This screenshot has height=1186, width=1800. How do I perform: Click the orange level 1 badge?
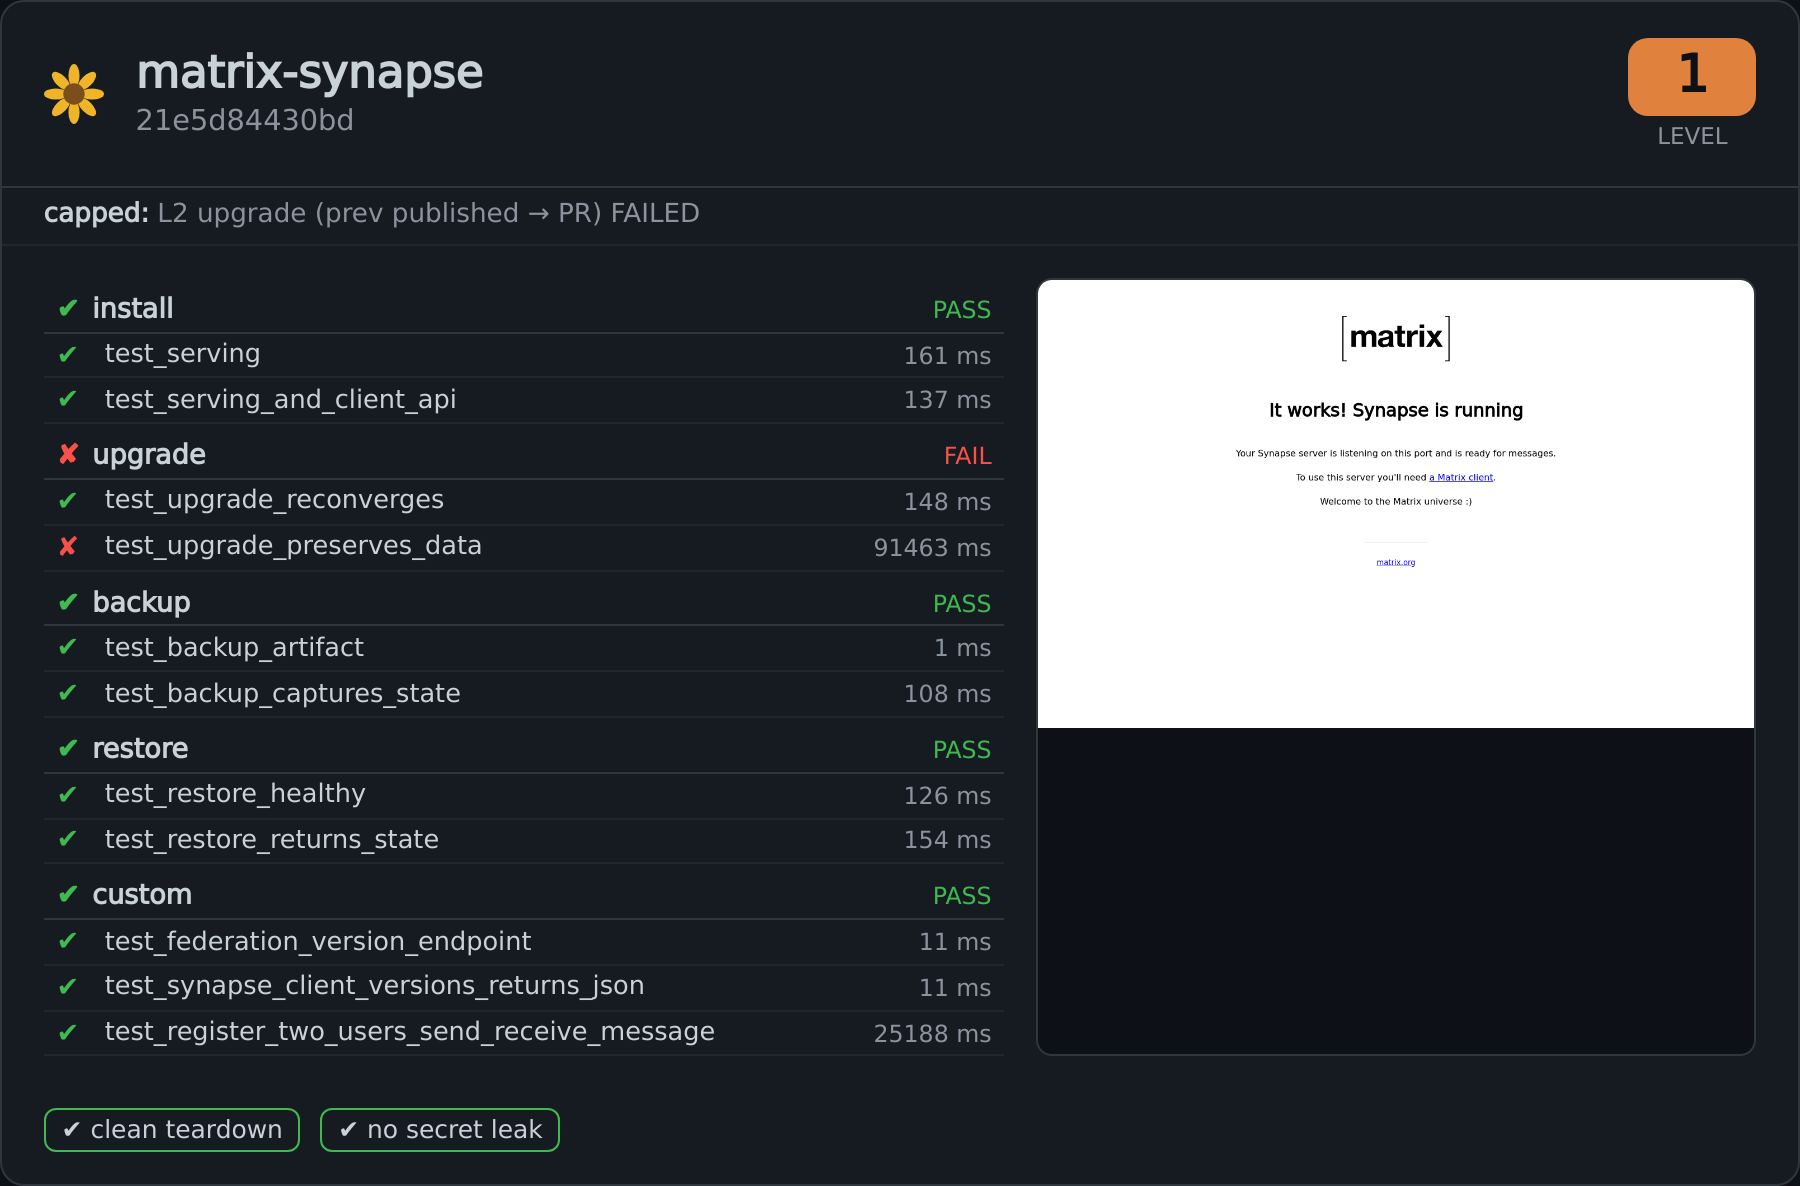tap(1691, 77)
